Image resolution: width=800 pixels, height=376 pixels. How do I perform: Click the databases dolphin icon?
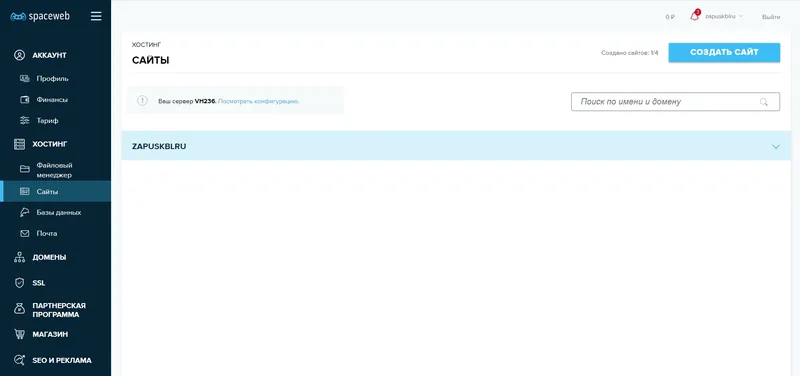coord(24,212)
